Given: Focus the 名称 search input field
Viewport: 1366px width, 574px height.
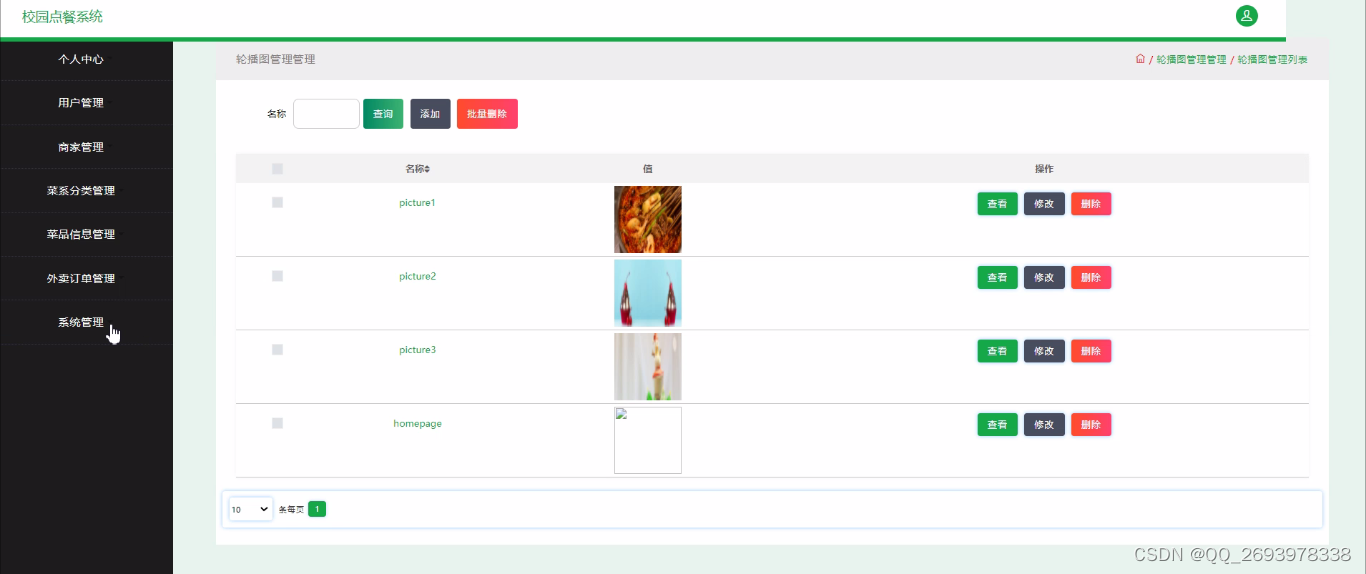Looking at the screenshot, I should (x=326, y=114).
